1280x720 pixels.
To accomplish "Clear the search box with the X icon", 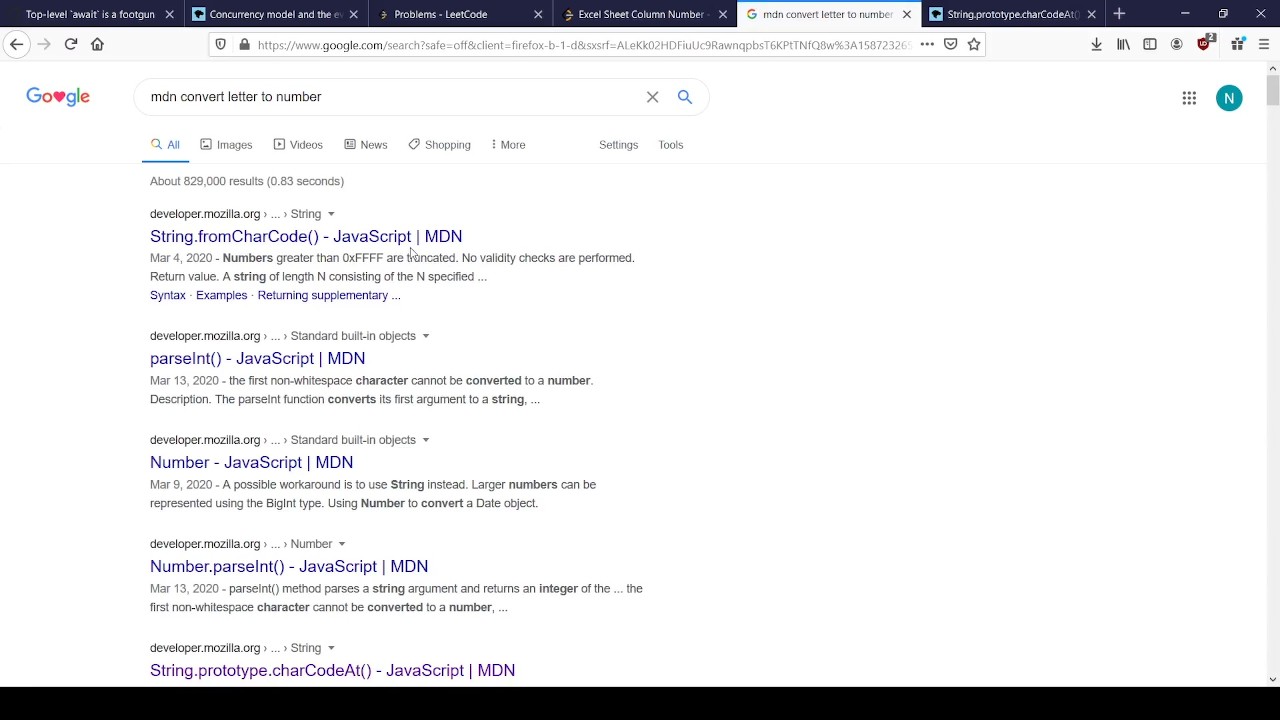I will pos(652,97).
